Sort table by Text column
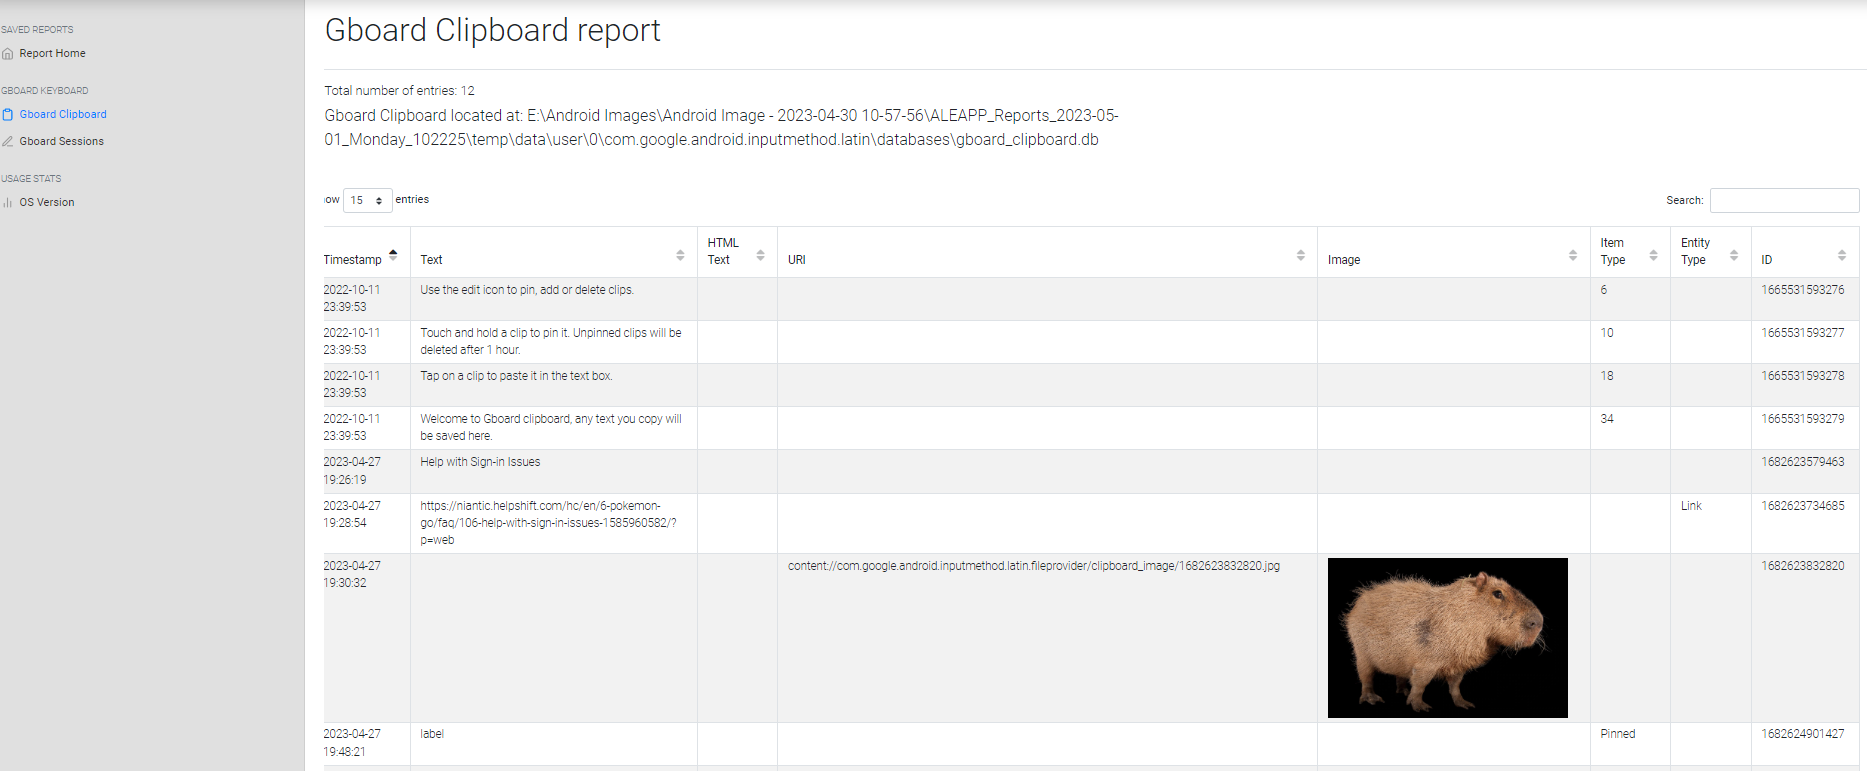 pos(553,254)
